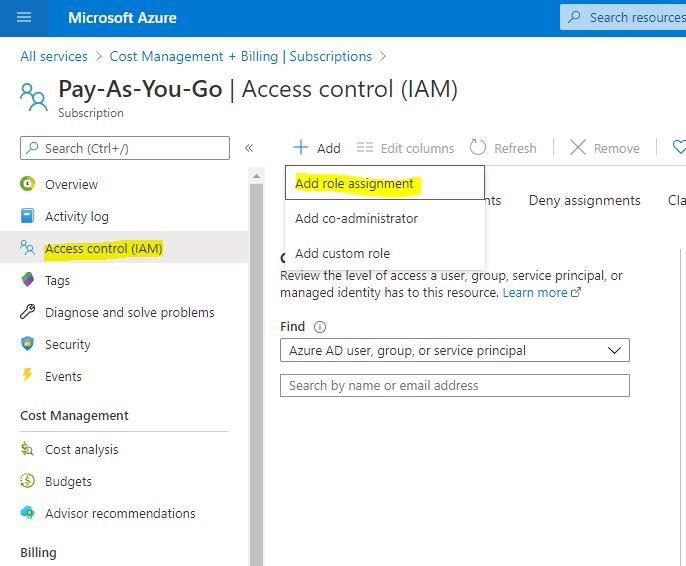Choose Add role assignment menu entry
The image size is (686, 566).
click(x=385, y=183)
